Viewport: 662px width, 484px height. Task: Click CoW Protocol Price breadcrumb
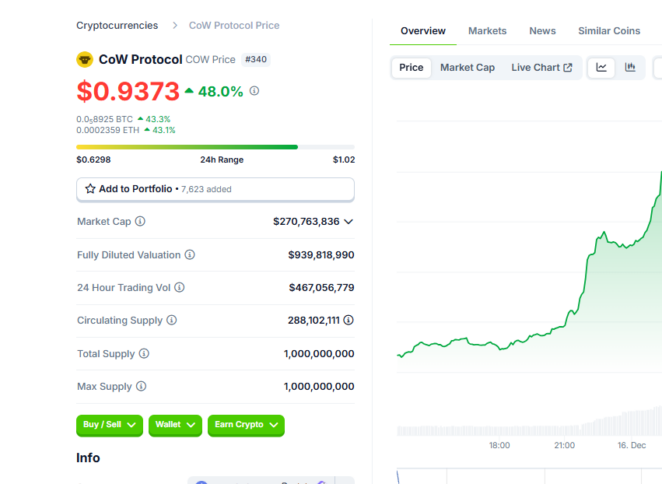point(234,25)
